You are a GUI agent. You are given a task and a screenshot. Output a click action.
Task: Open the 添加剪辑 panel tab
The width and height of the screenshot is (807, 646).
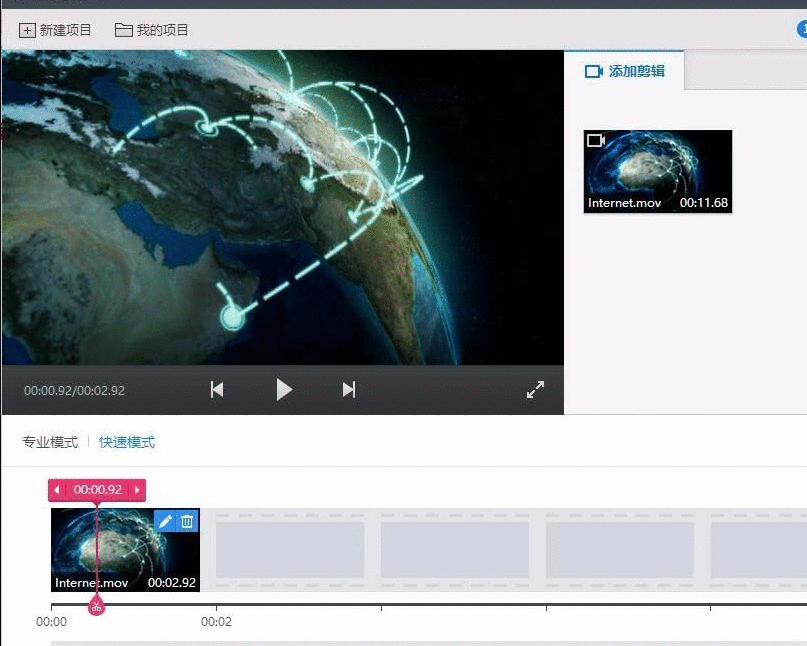coord(624,70)
